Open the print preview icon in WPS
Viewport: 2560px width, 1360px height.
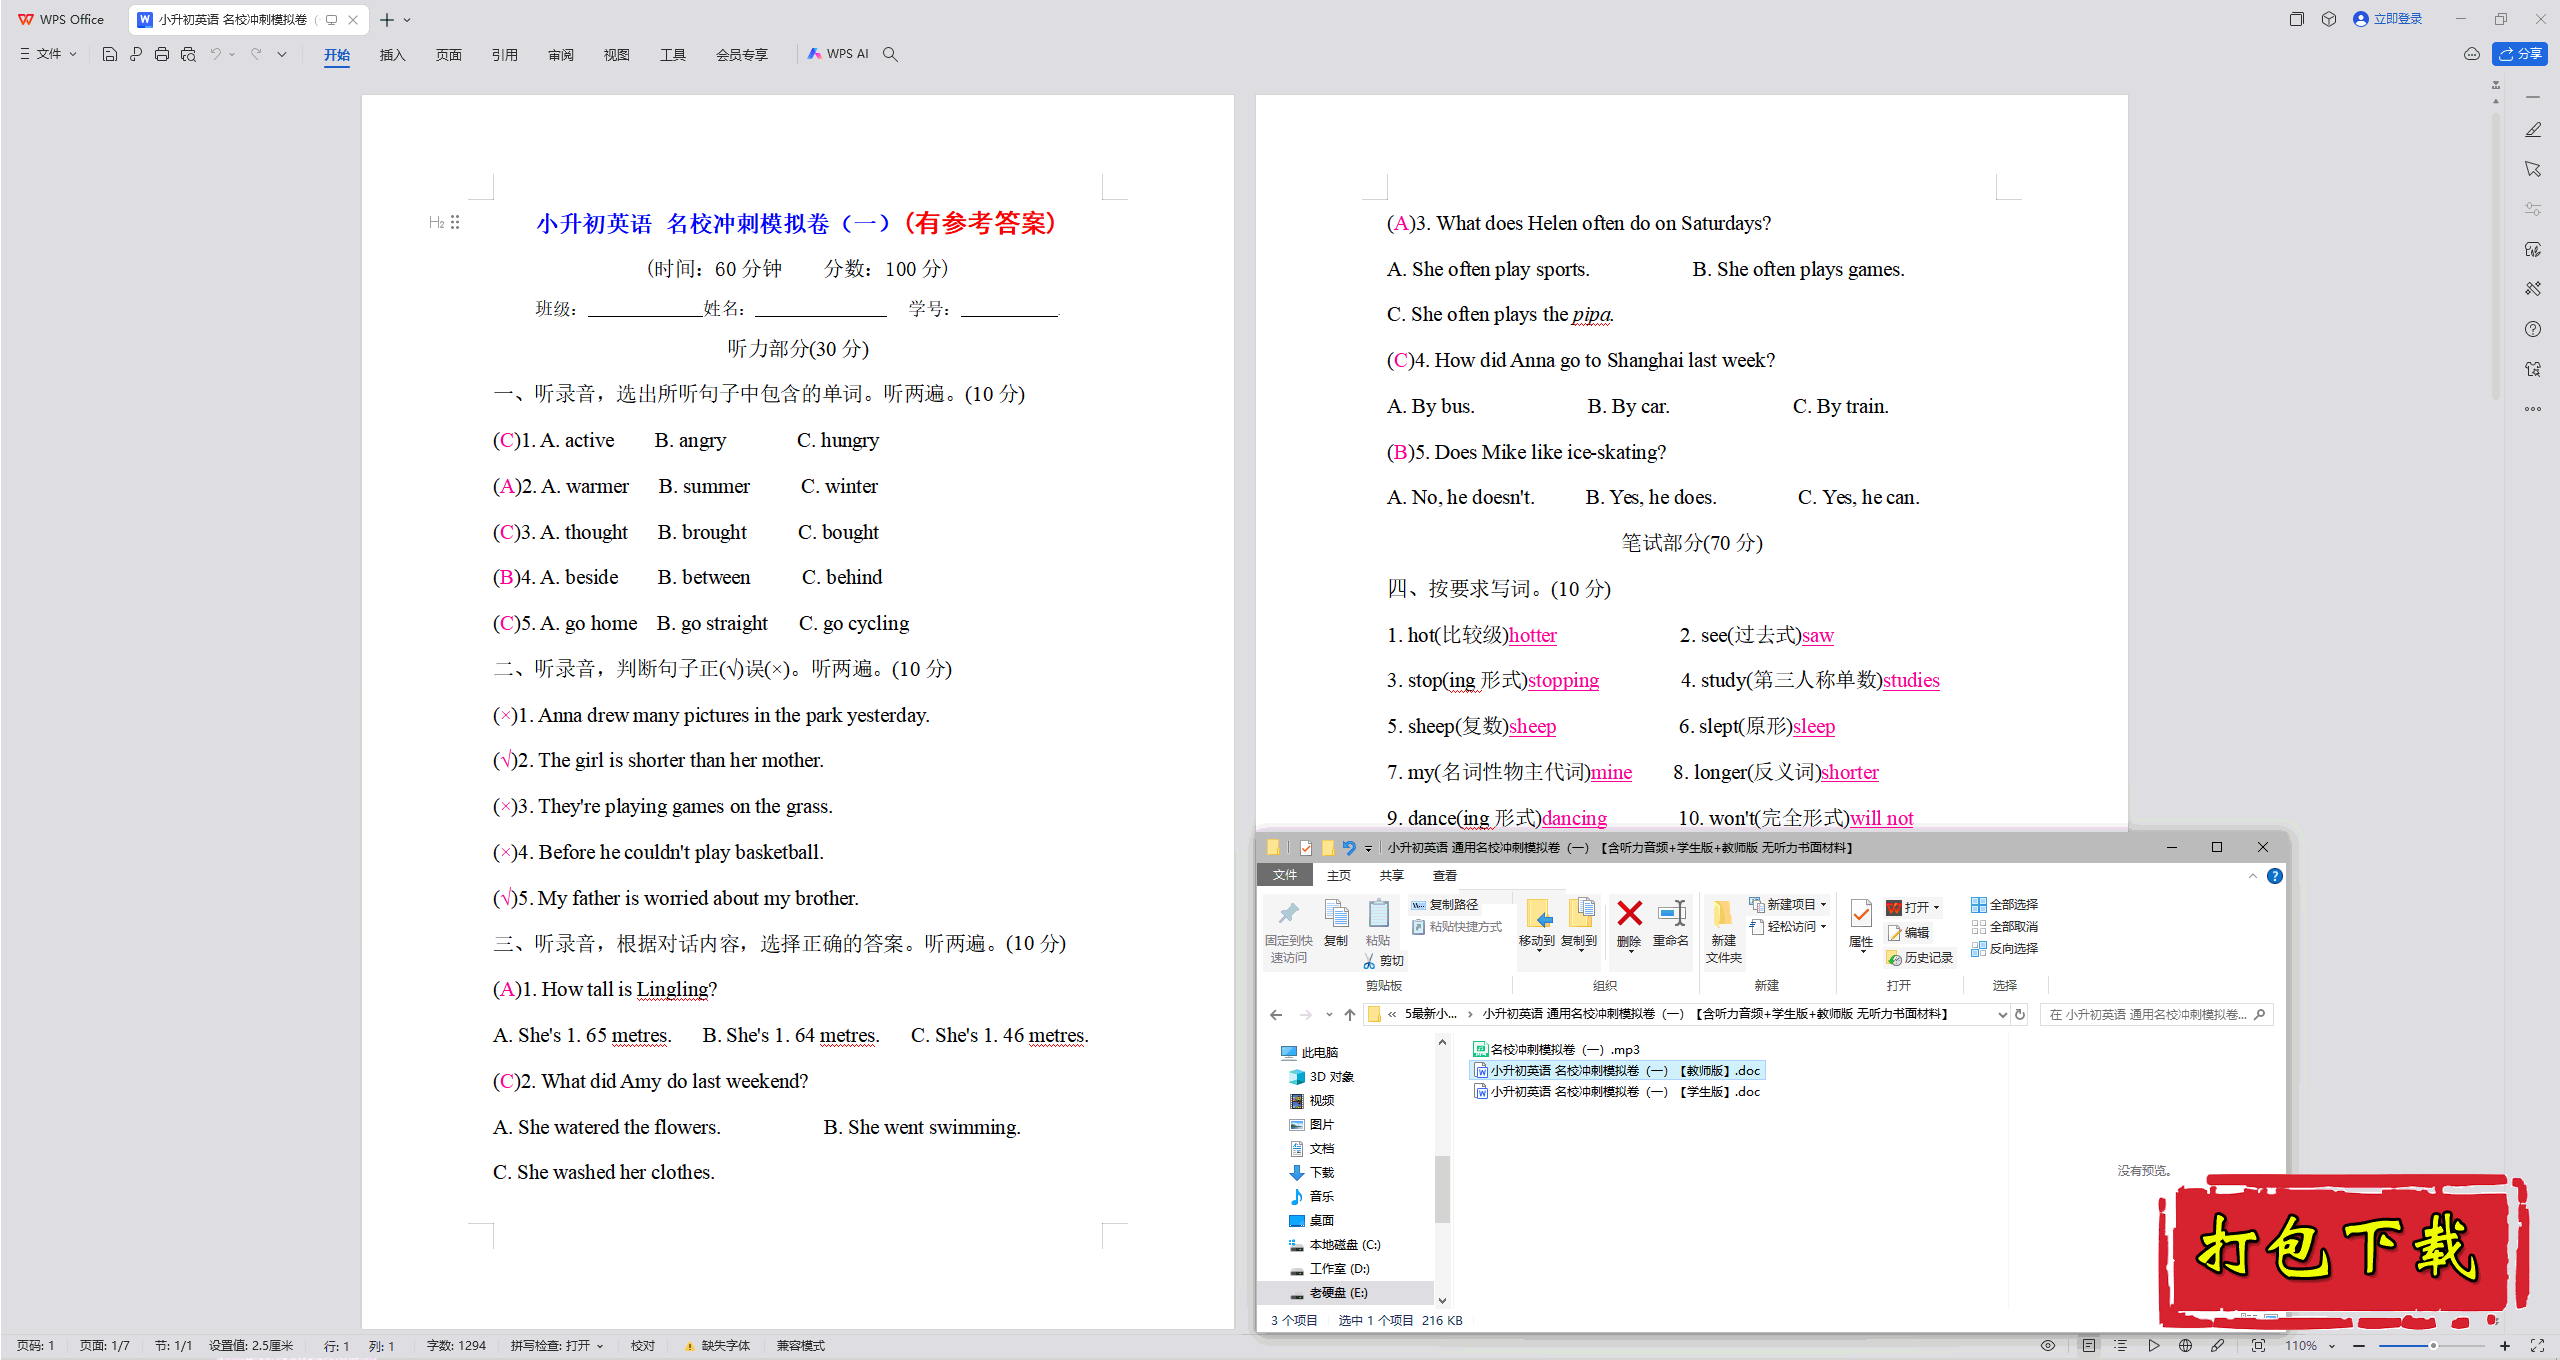(188, 54)
